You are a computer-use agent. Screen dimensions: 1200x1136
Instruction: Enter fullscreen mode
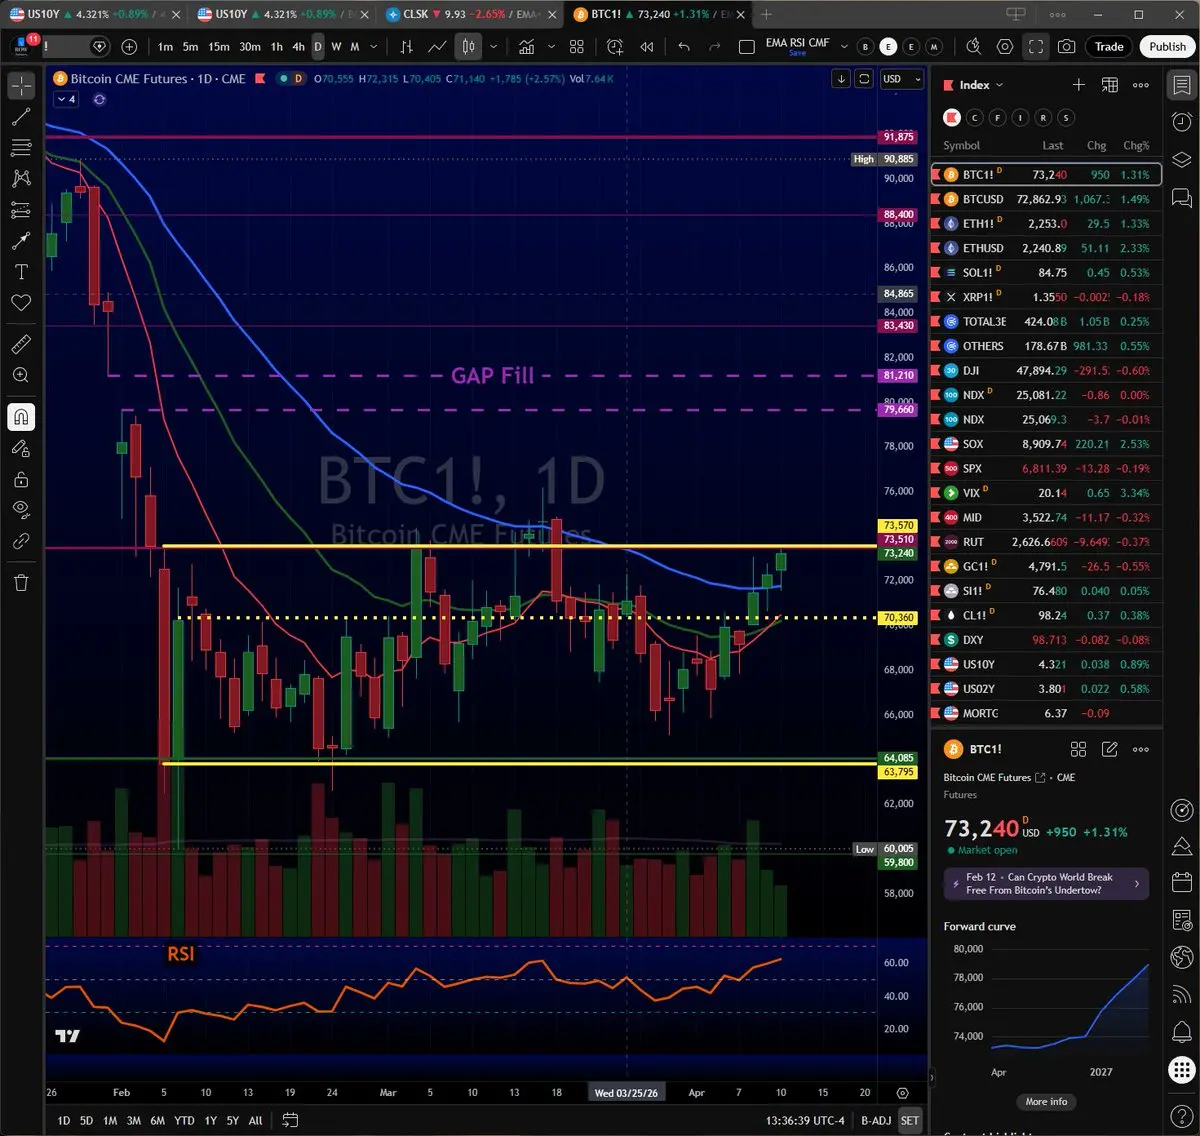pos(1036,46)
